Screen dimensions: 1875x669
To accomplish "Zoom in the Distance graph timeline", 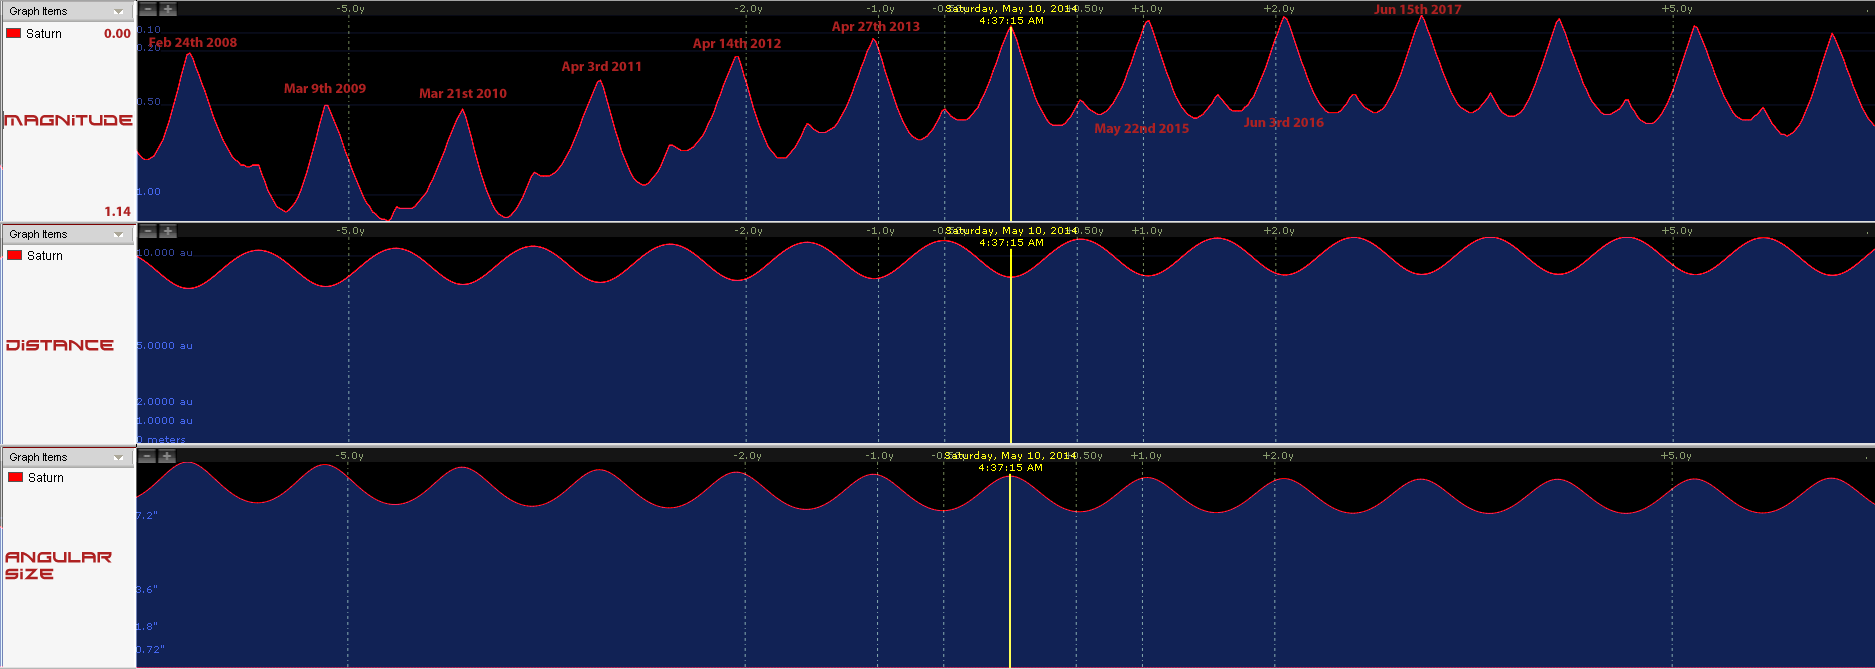I will 168,231.
